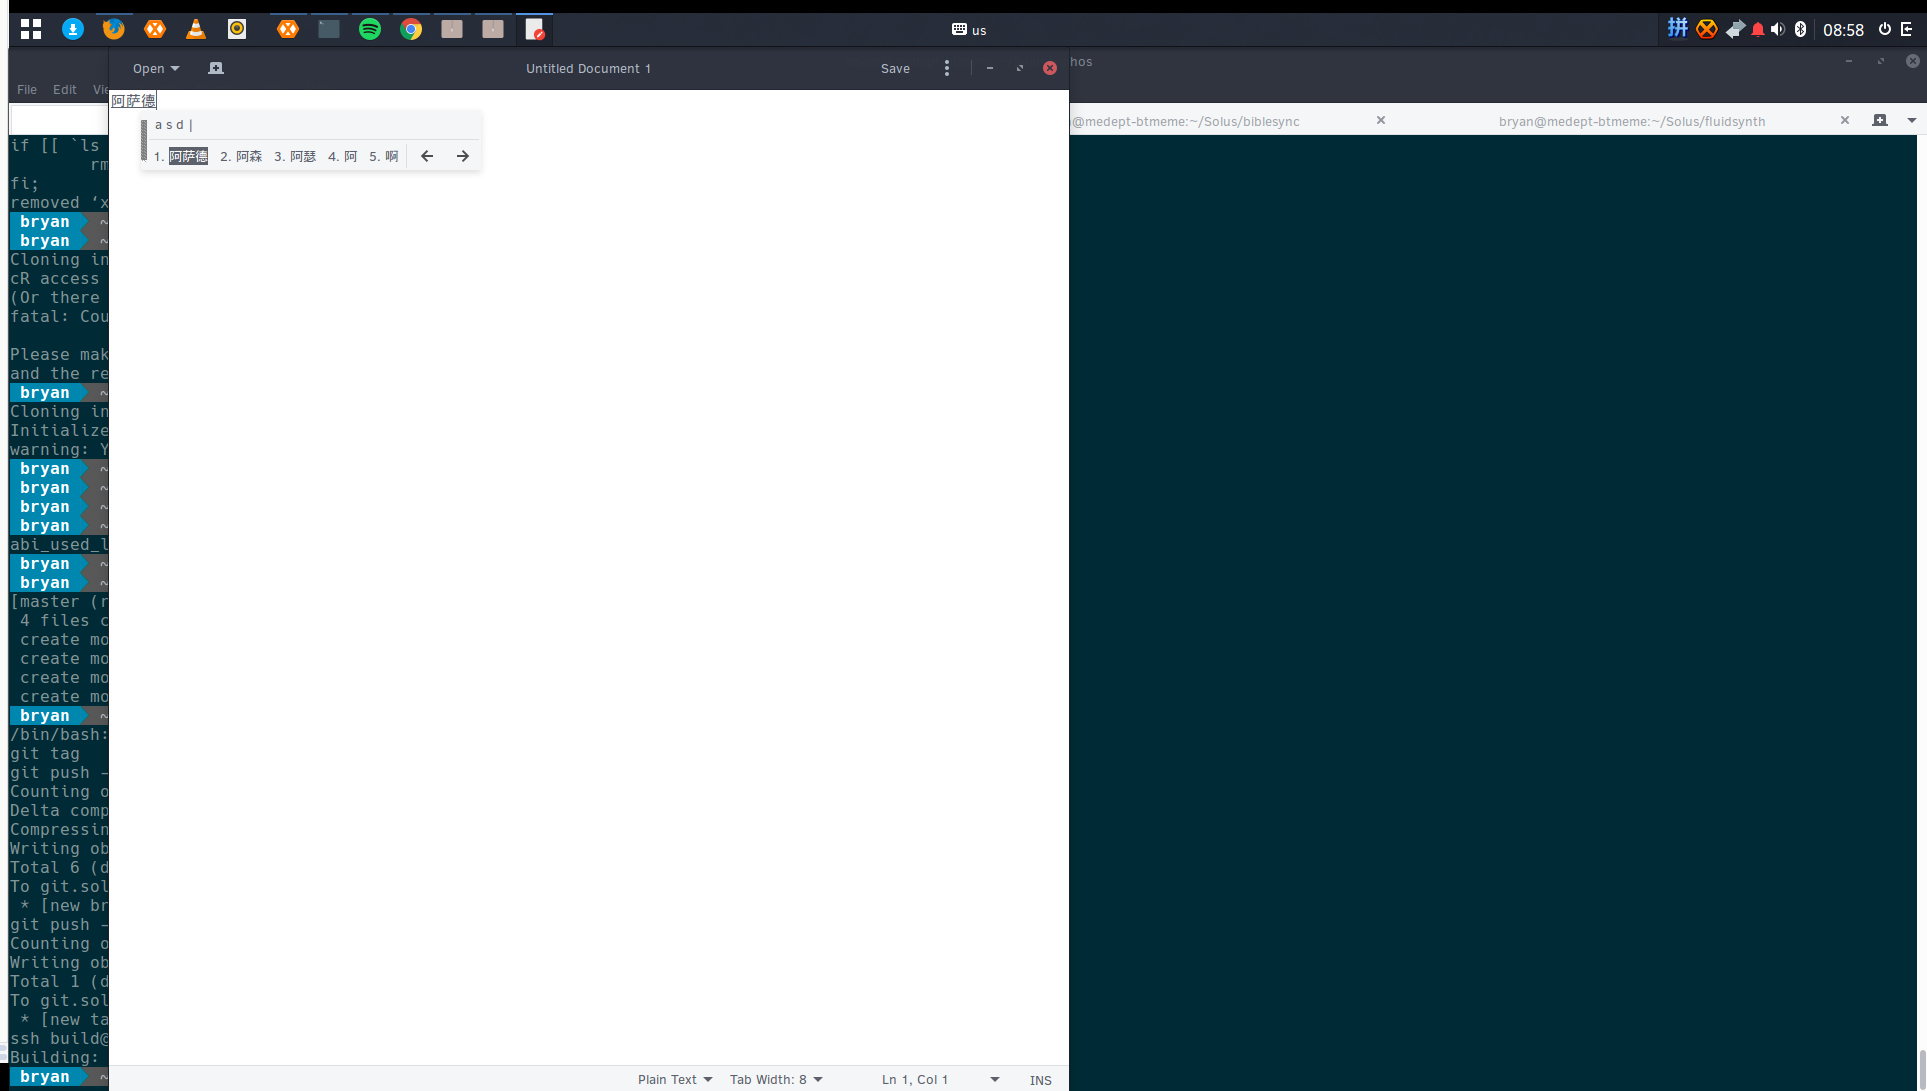The height and width of the screenshot is (1091, 1927).
Task: Create new document tab in text editor
Action: 216,68
